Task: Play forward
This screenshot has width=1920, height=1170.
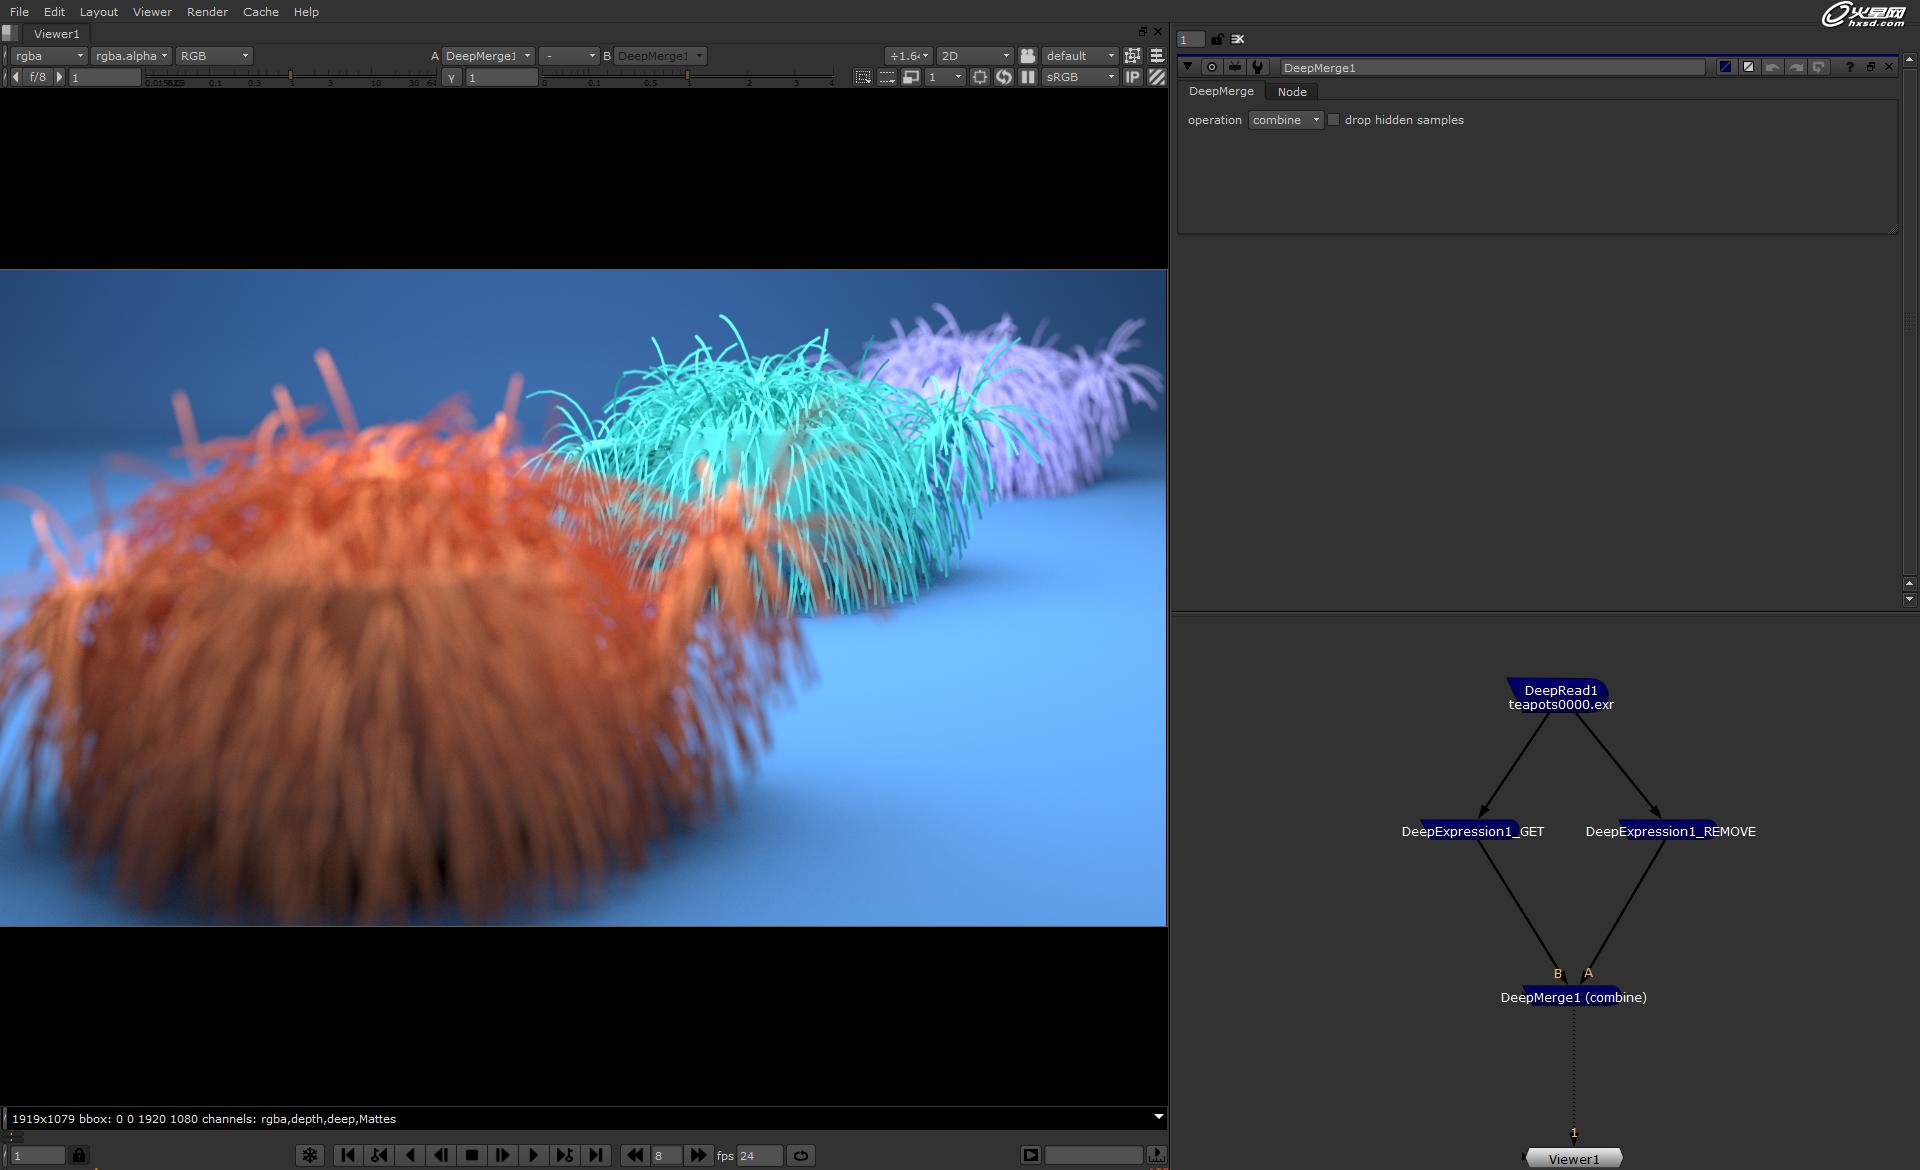Action: [x=534, y=1155]
